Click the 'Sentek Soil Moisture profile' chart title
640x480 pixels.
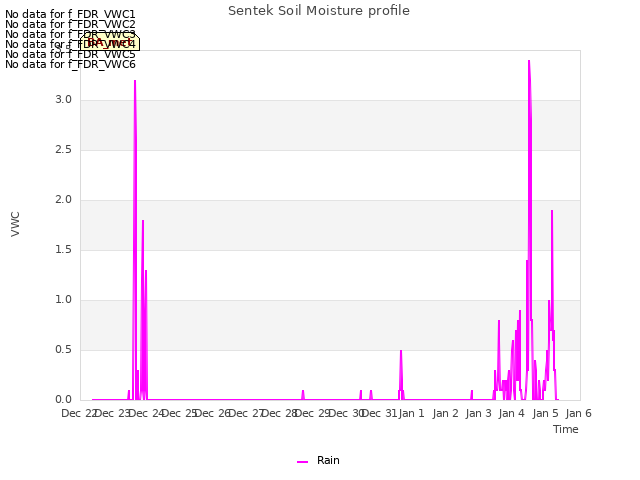[319, 11]
